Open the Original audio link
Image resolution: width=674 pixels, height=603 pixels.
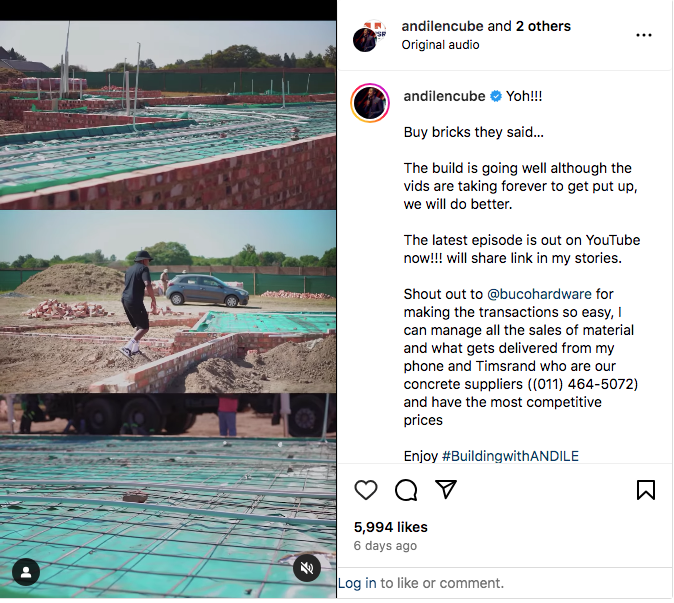[440, 45]
